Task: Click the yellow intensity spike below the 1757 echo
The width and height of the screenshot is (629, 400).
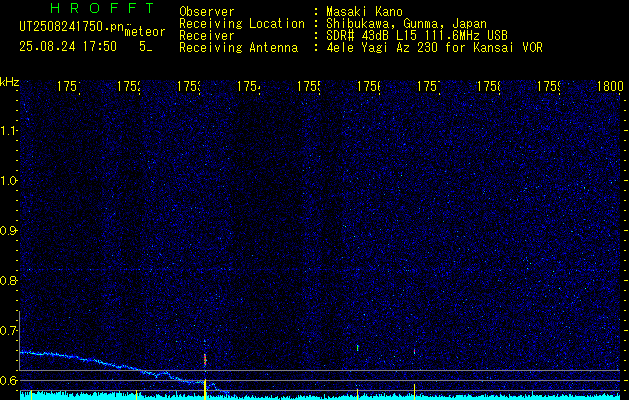Action: [414, 391]
